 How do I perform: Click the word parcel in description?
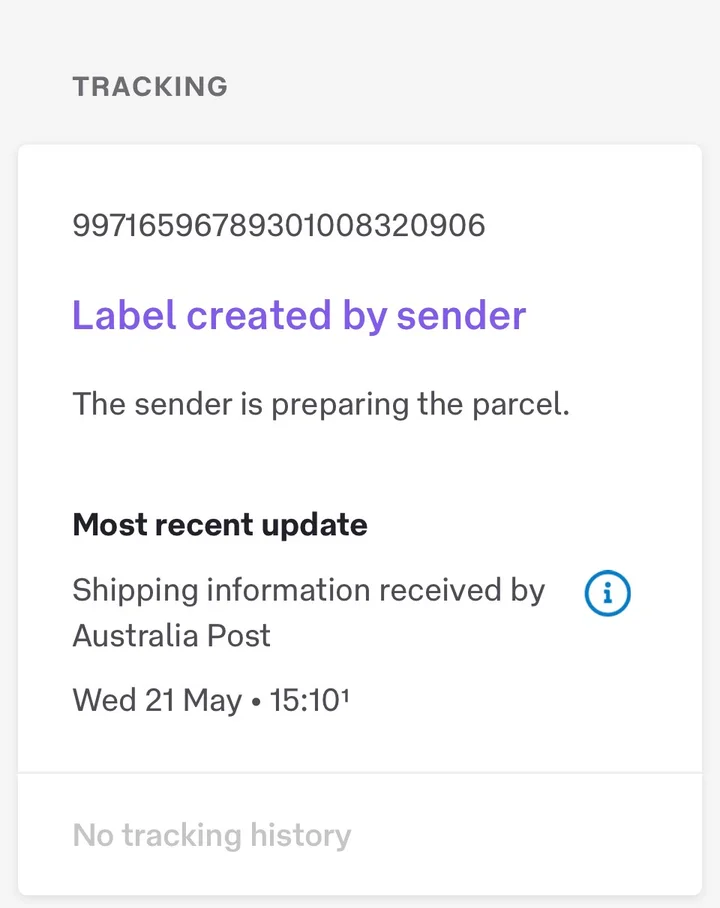pyautogui.click(x=521, y=405)
